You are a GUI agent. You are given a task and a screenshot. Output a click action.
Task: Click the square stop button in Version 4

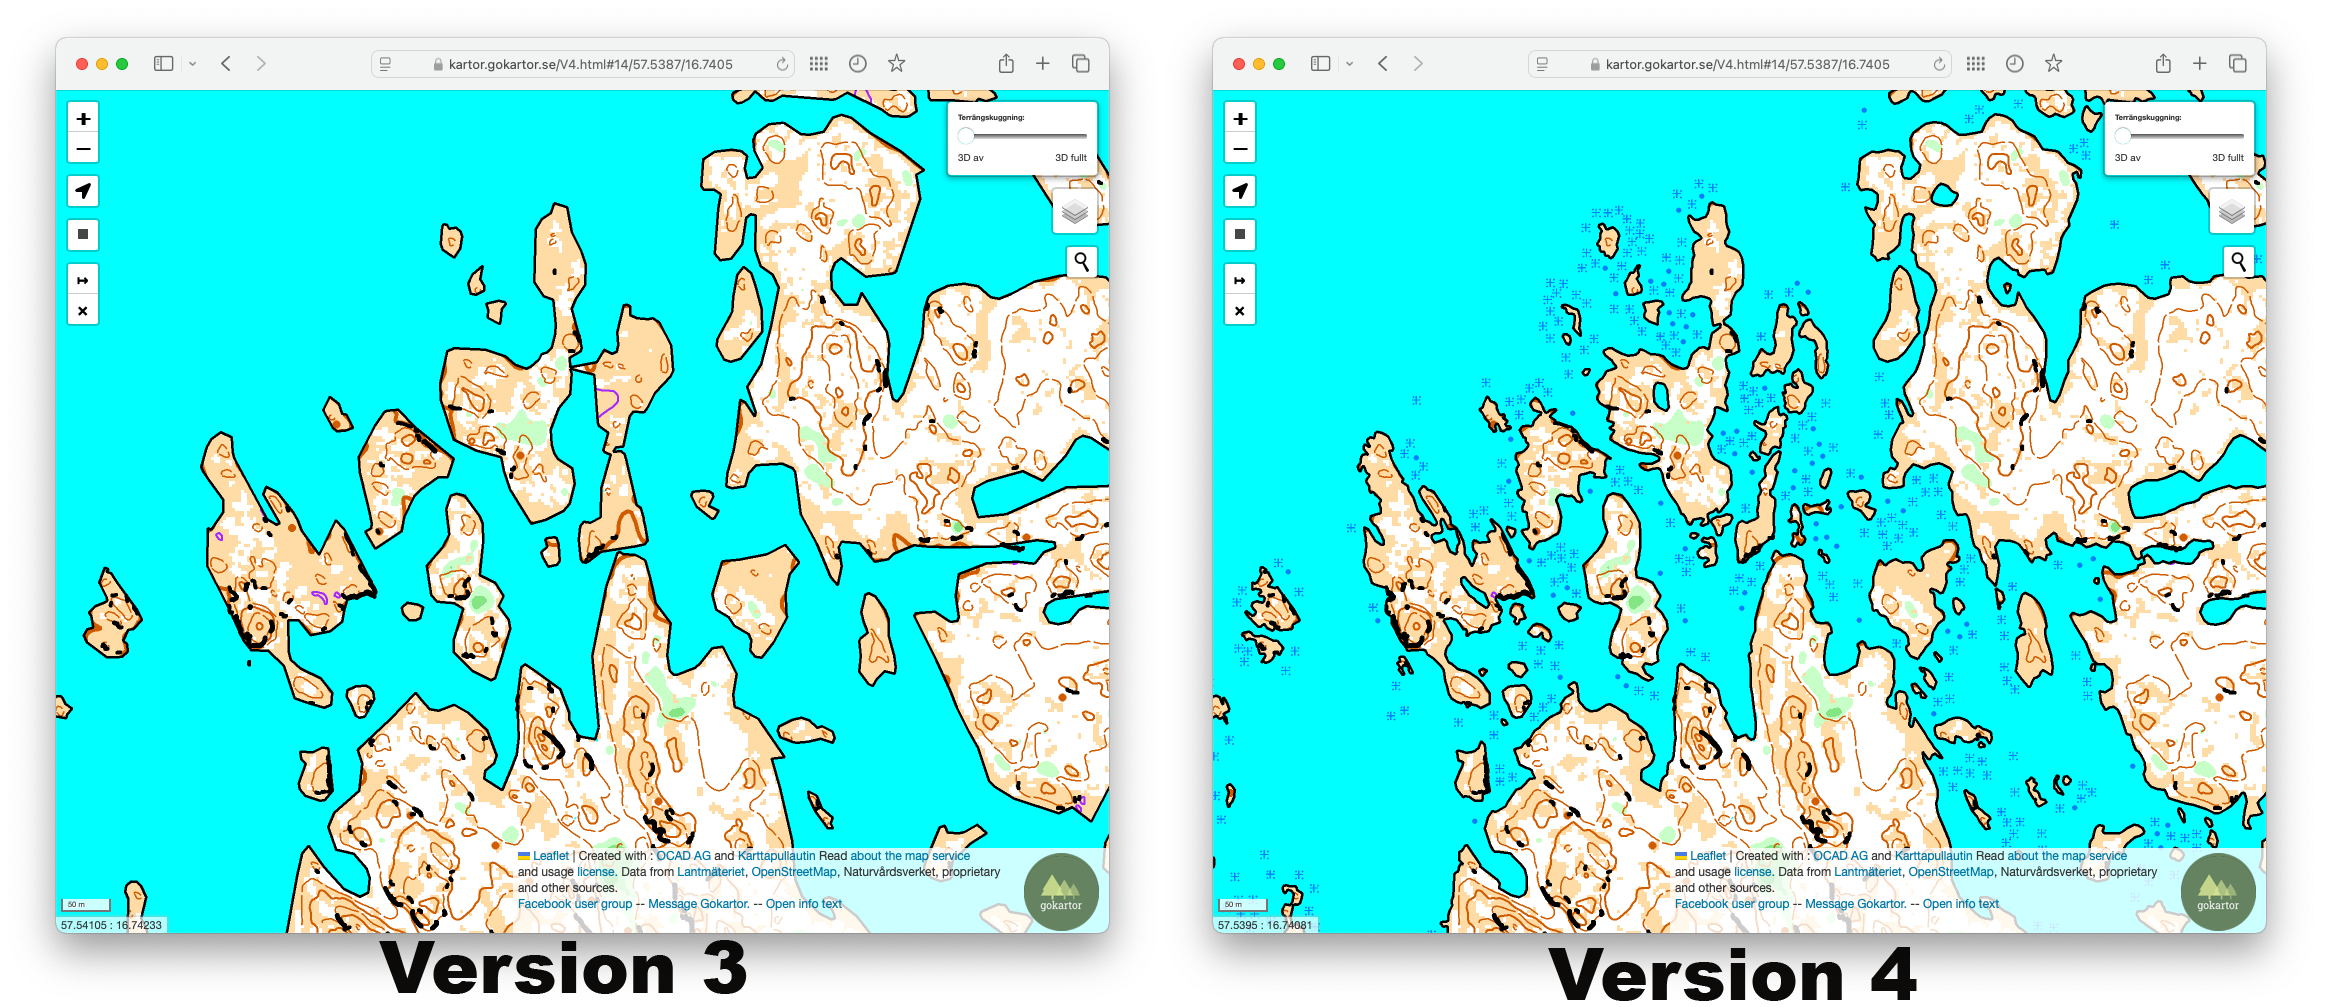[x=1240, y=235]
